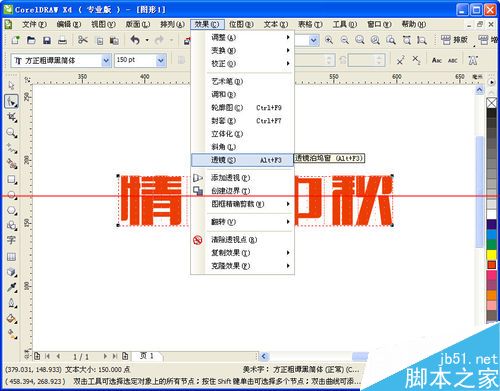Viewport: 500px width, 391px height.
Task: Click horizontal scrollbar left arrow
Action: point(264,356)
